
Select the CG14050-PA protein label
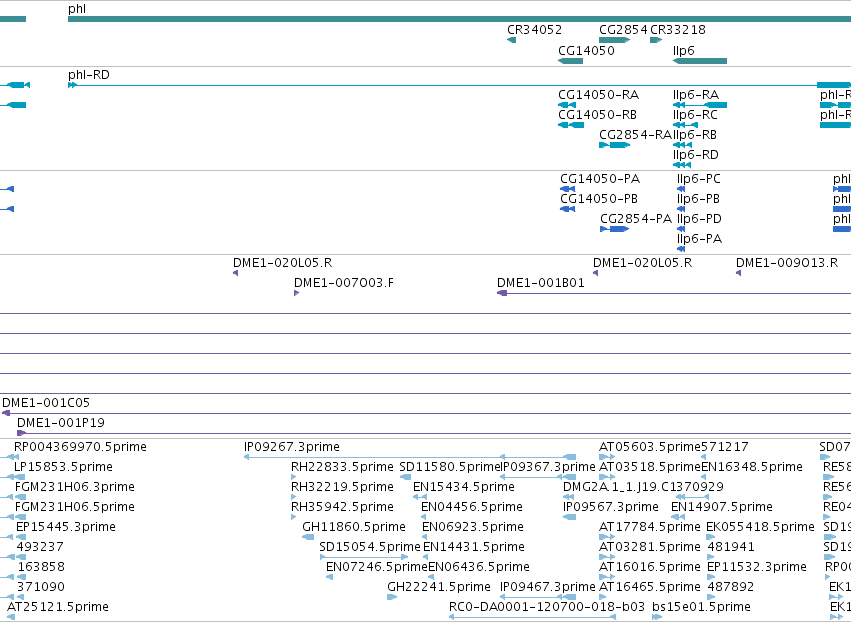pyautogui.click(x=600, y=179)
